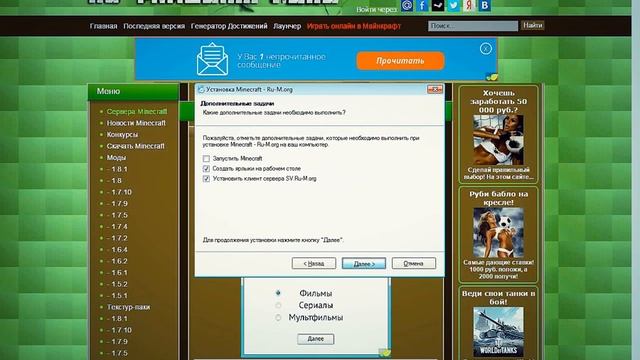
Task: Open Конкурсы in sidebar menu
Action: 122,134
